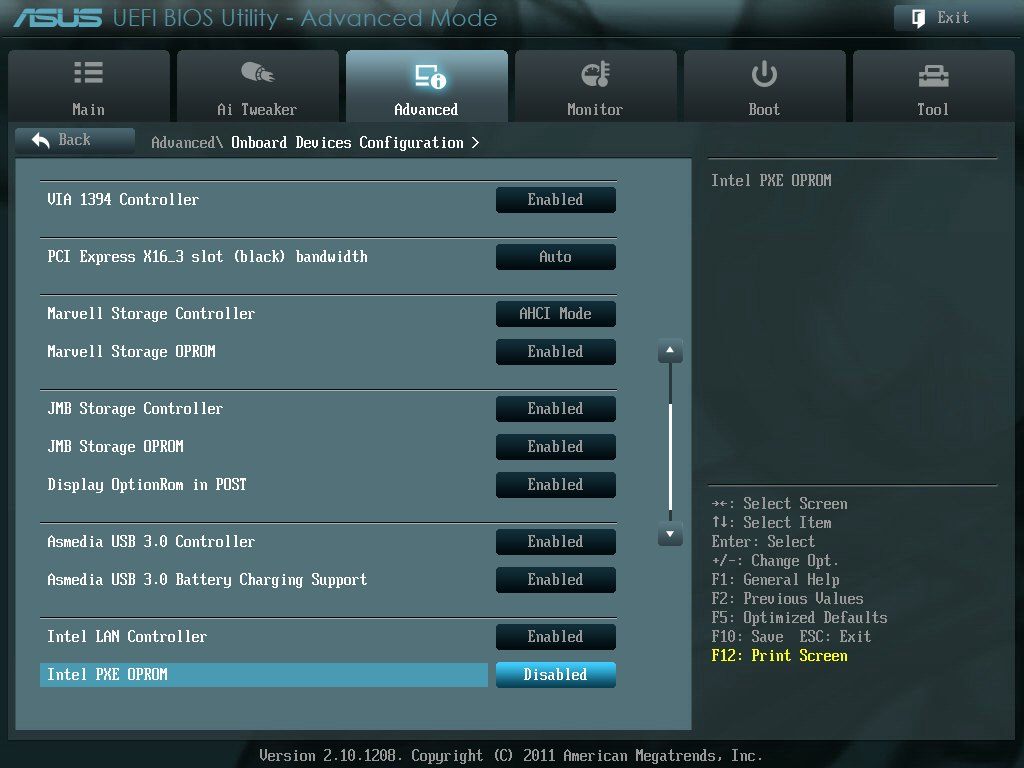
Task: Switch to Ai Tweaker tab
Action: pyautogui.click(x=257, y=86)
